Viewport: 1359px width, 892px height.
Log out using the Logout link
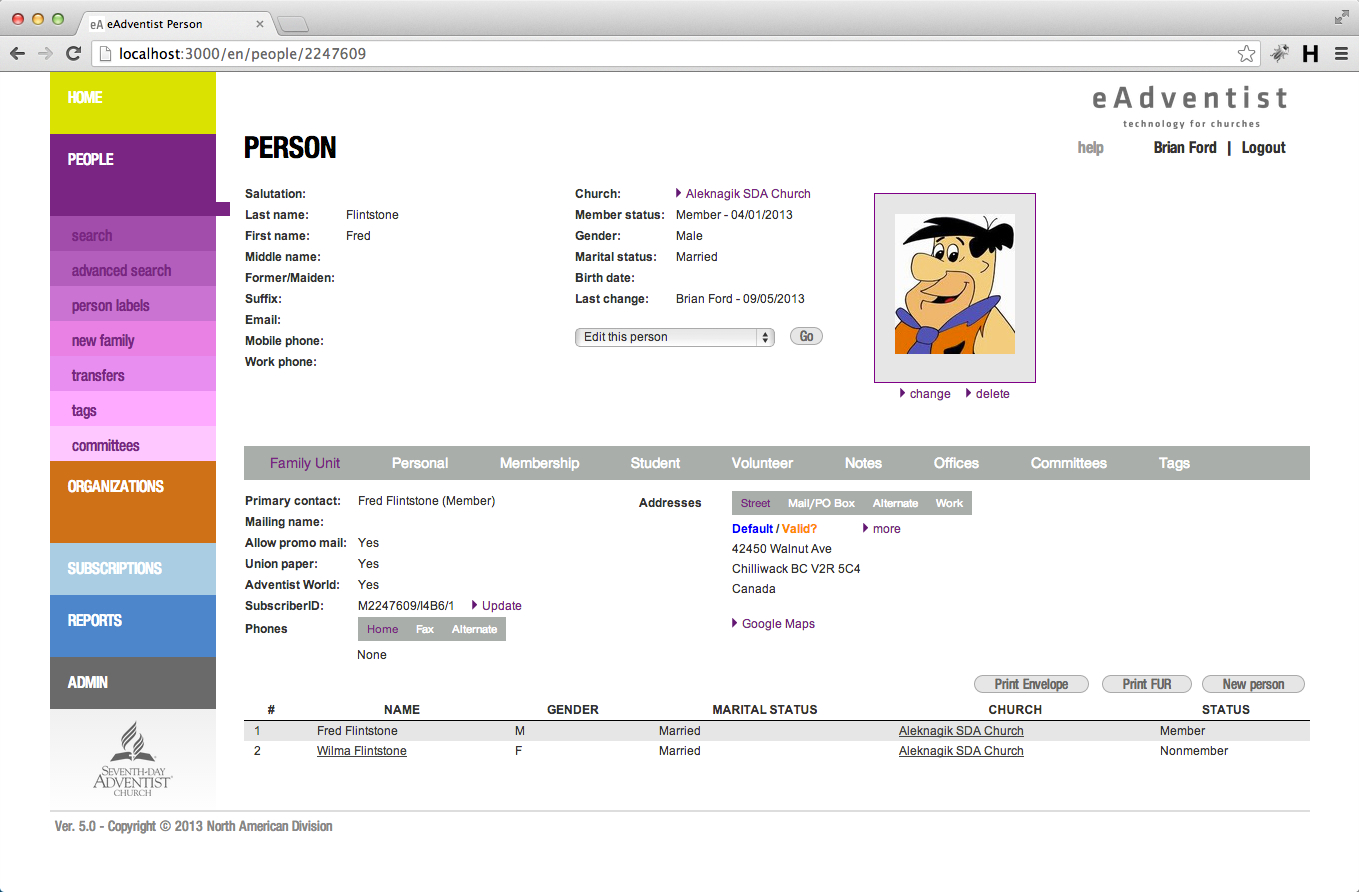click(1263, 148)
